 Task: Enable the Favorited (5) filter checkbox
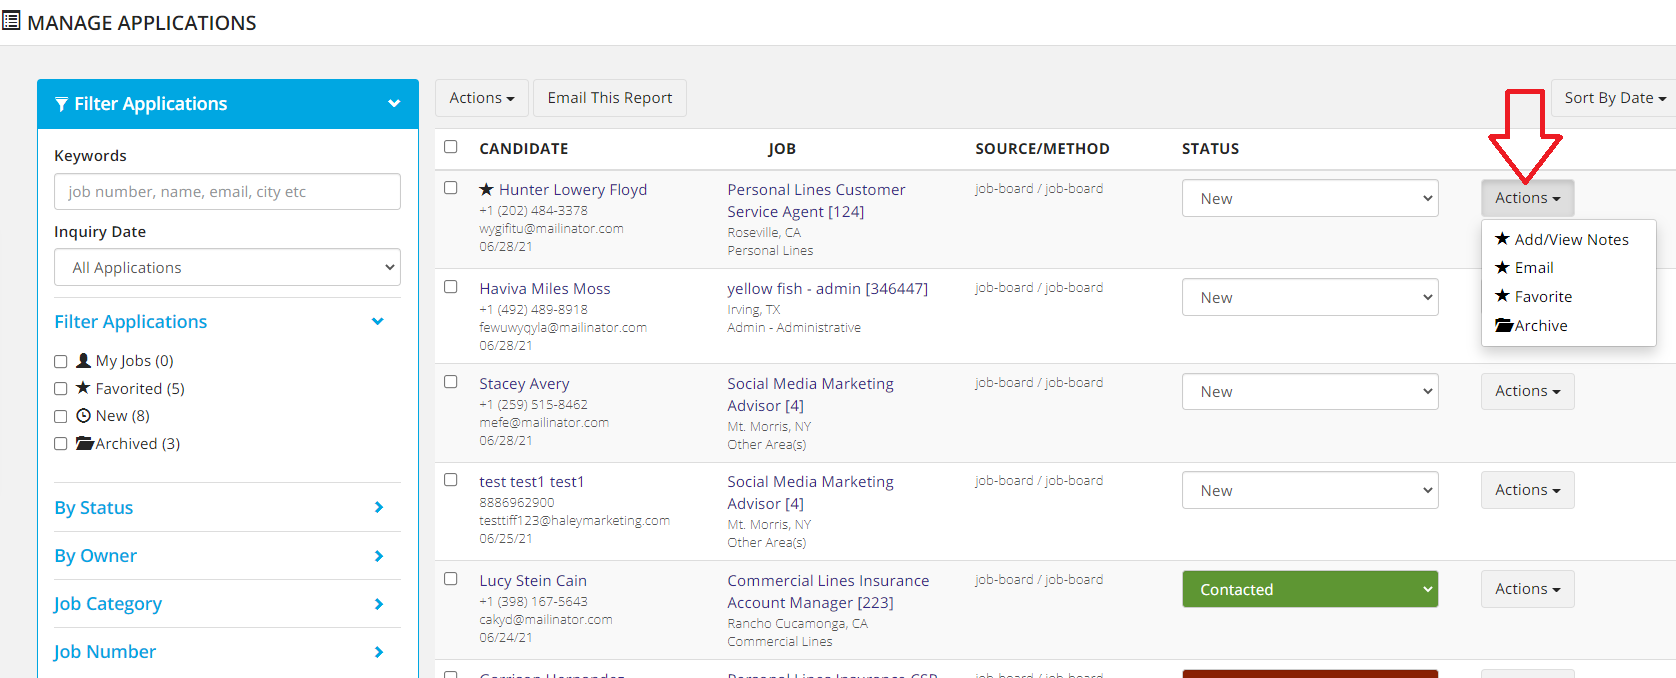point(61,389)
